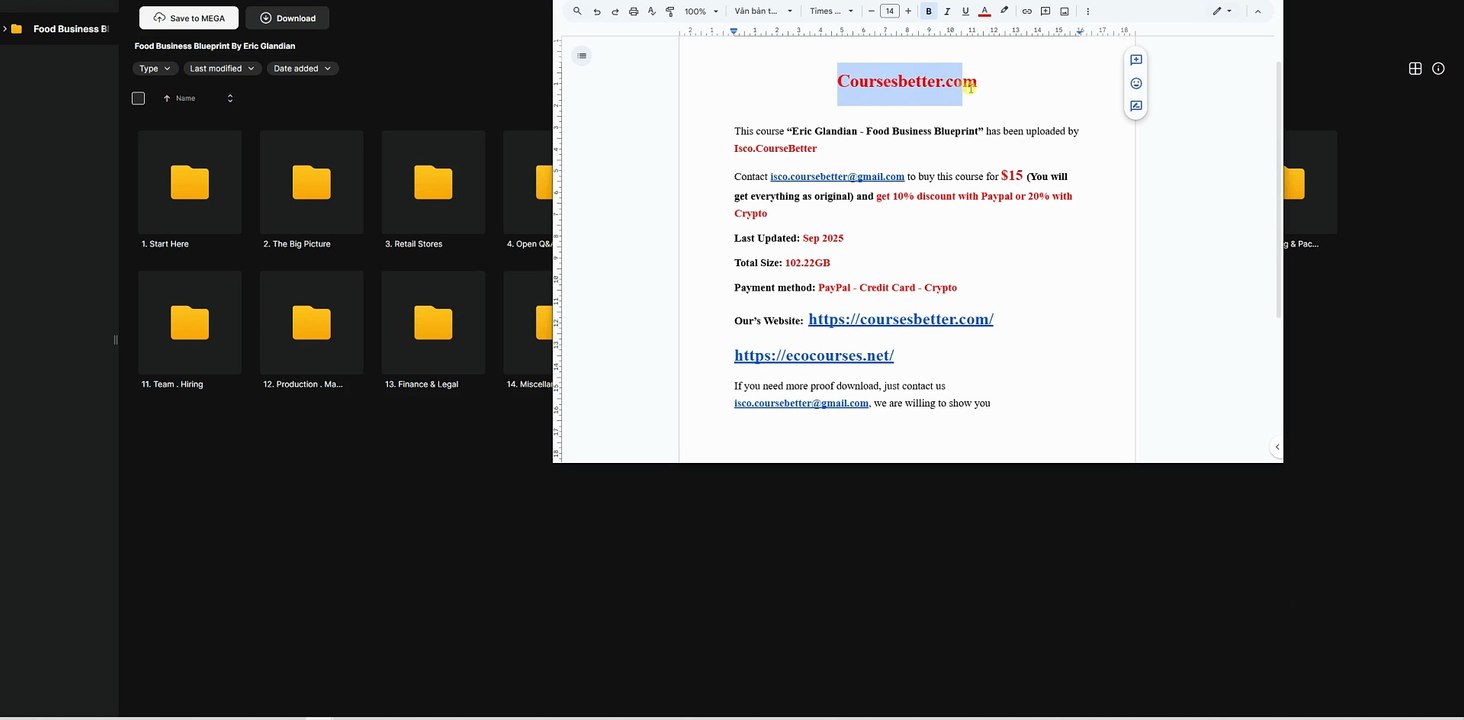This screenshot has height=720, width=1464.
Task: Tick the select-all checkbox beside Name
Action: [x=138, y=98]
